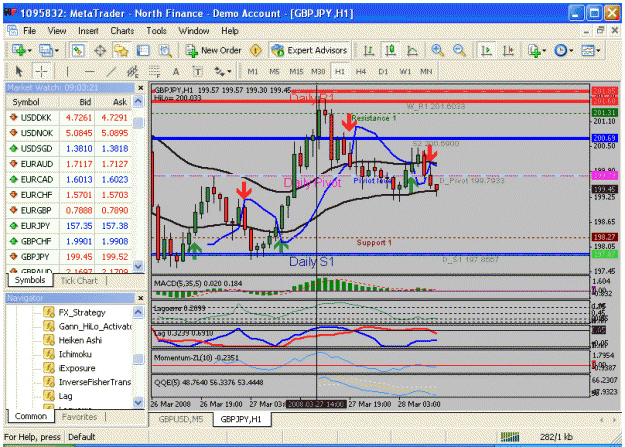The height and width of the screenshot is (447, 625).
Task: Toggle the Navigator window button
Action: coord(121,51)
